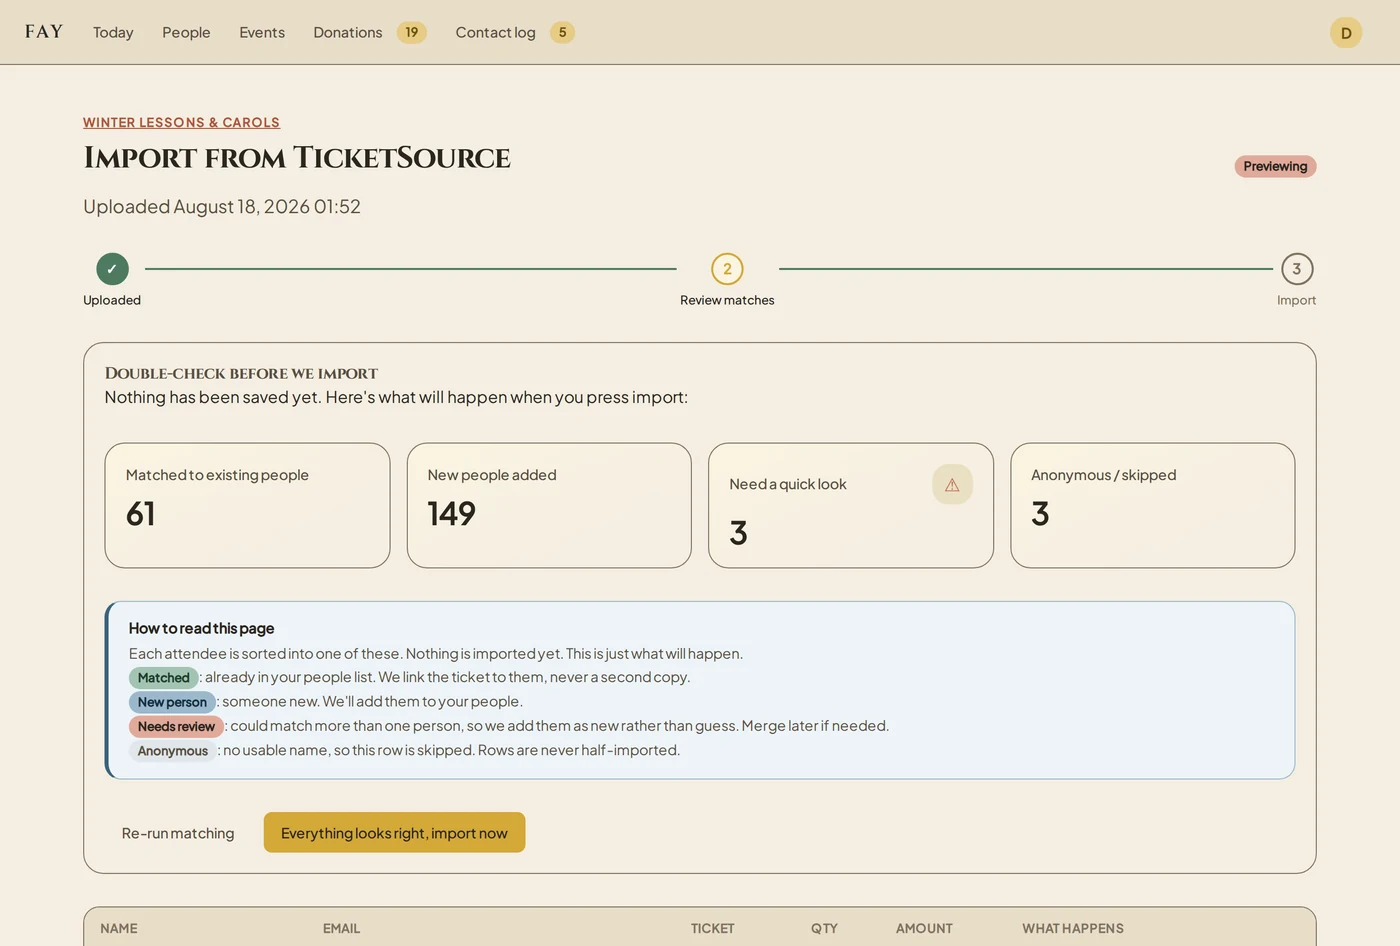The width and height of the screenshot is (1400, 946).
Task: Click the WHAT HAPPENS column header
Action: tap(1073, 928)
